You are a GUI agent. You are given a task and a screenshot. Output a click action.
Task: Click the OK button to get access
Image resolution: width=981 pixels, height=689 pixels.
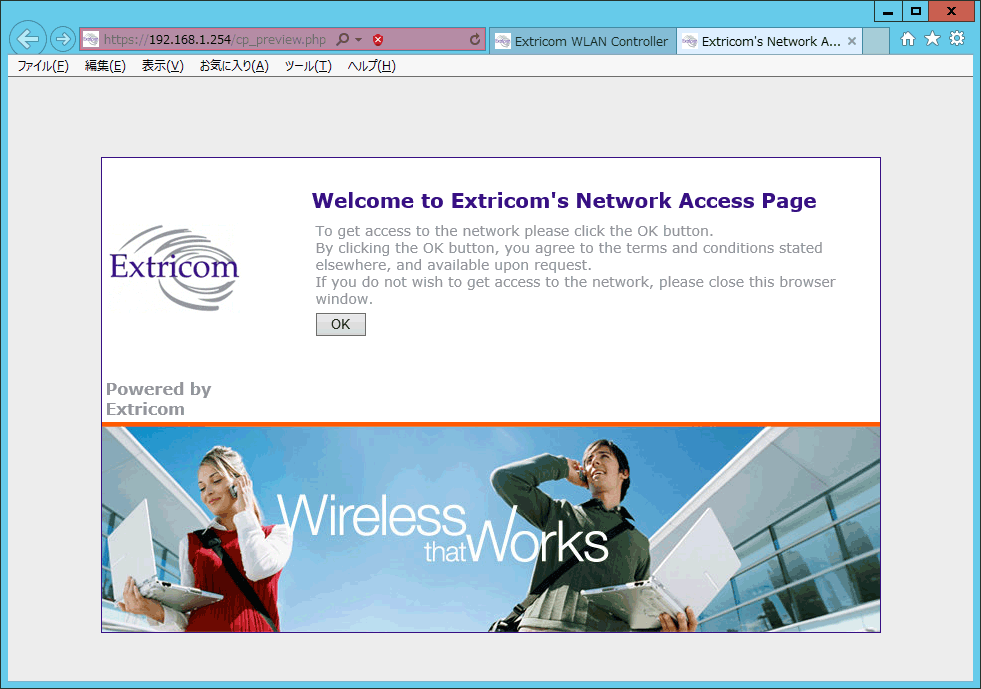341,324
